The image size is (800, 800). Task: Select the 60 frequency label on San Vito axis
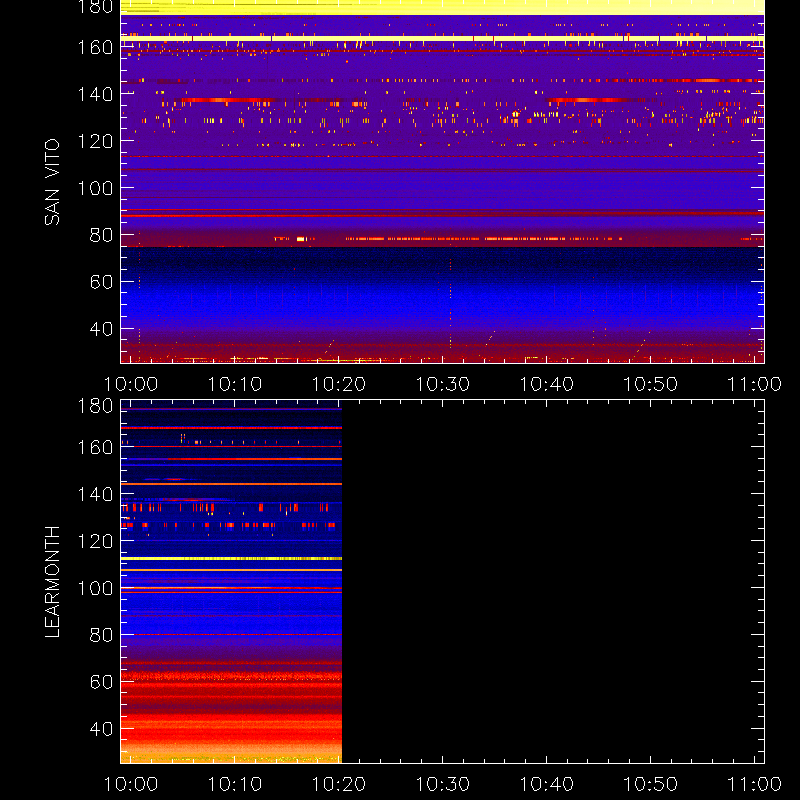(102, 282)
